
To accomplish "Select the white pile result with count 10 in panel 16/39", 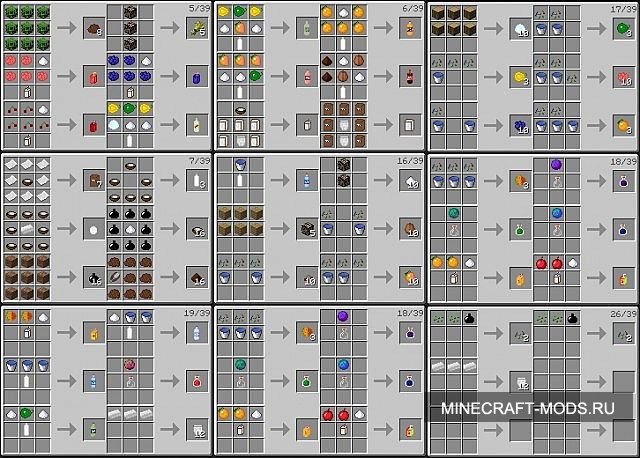I will 410,180.
